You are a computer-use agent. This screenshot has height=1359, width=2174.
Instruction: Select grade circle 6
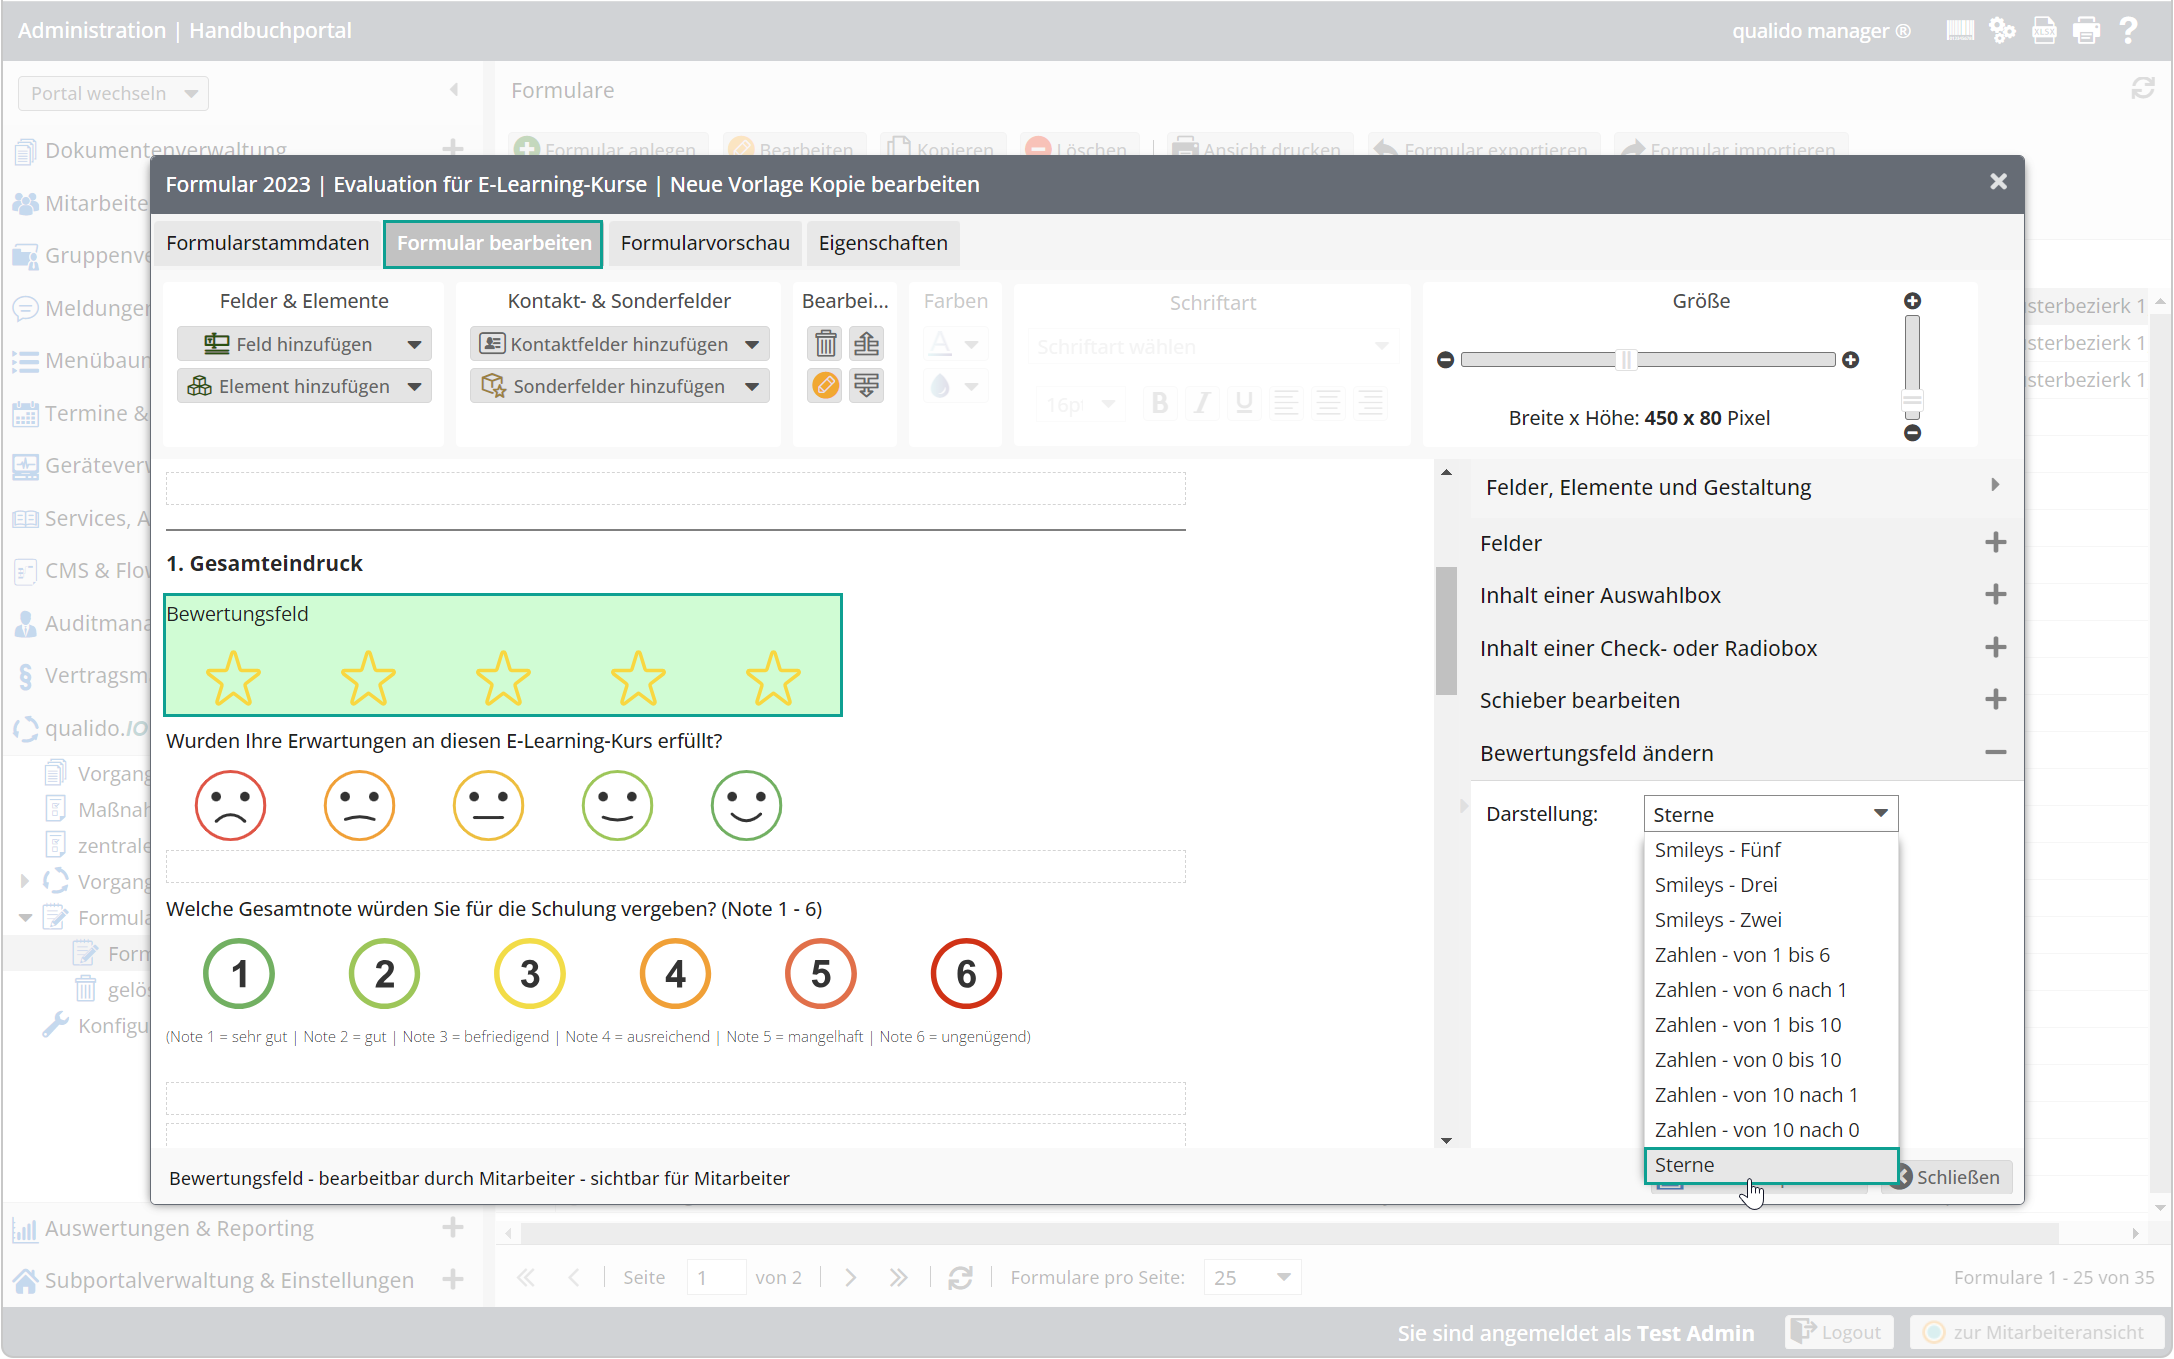tap(966, 974)
